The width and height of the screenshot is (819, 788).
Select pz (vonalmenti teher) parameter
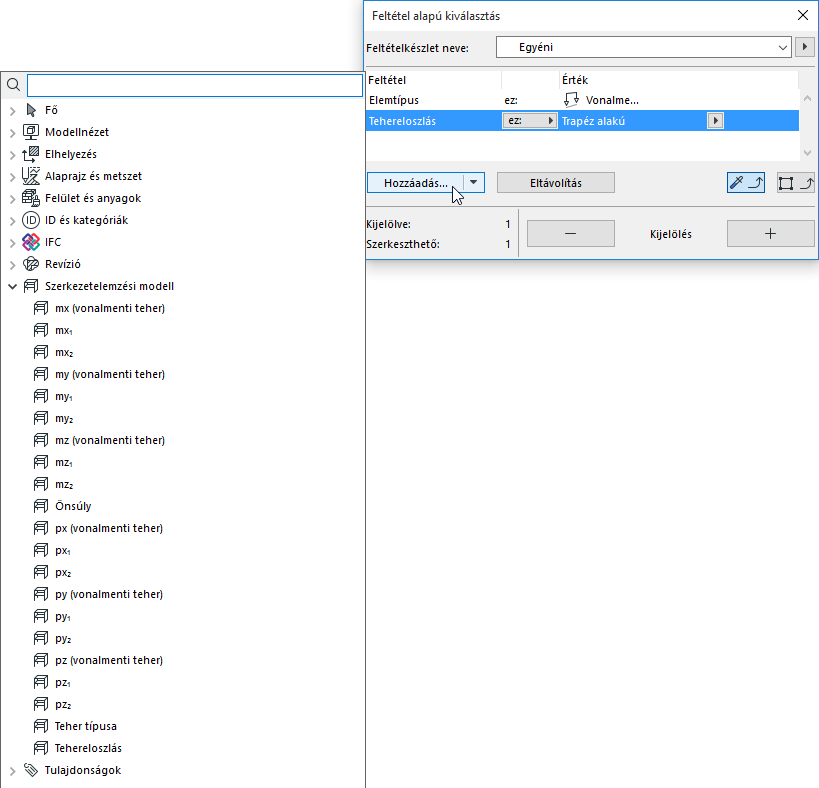[109, 660]
